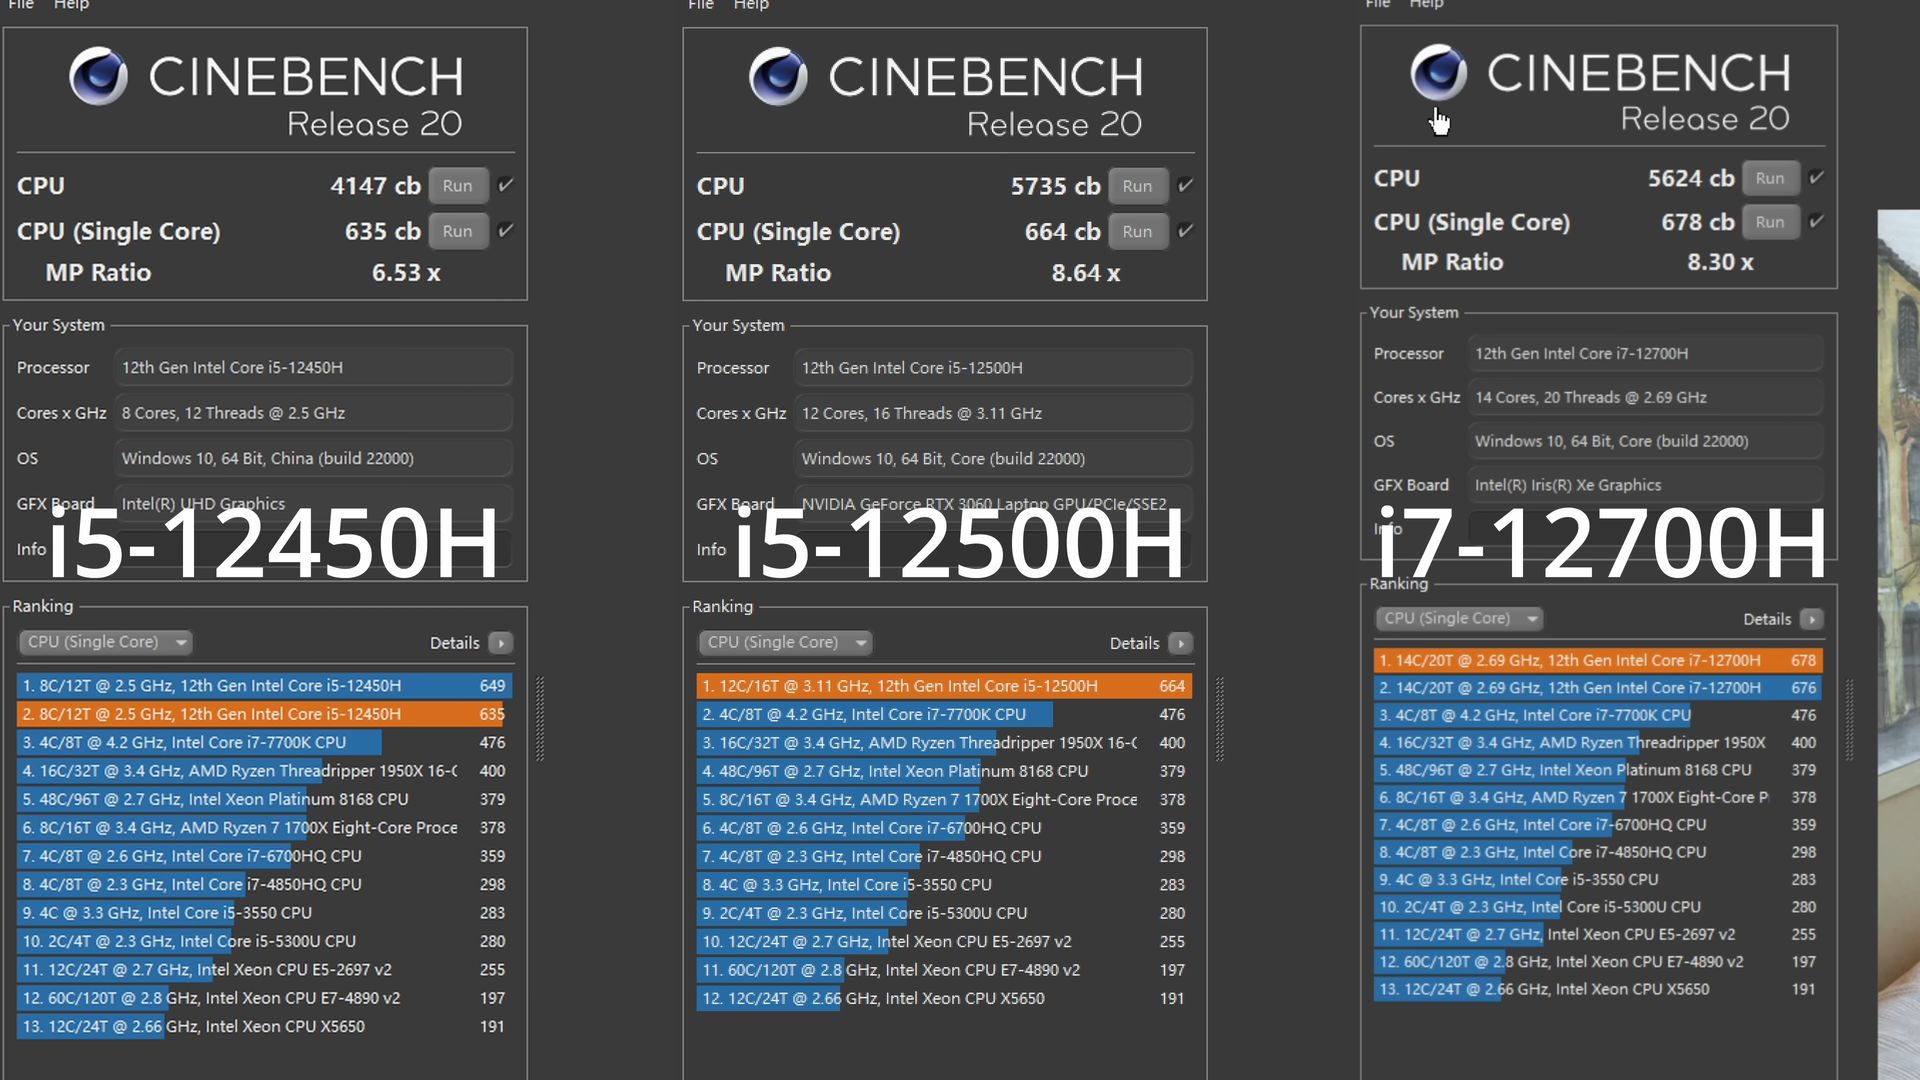
Task: Open ranking Details arrow in i5-12450H window
Action: [x=502, y=643]
